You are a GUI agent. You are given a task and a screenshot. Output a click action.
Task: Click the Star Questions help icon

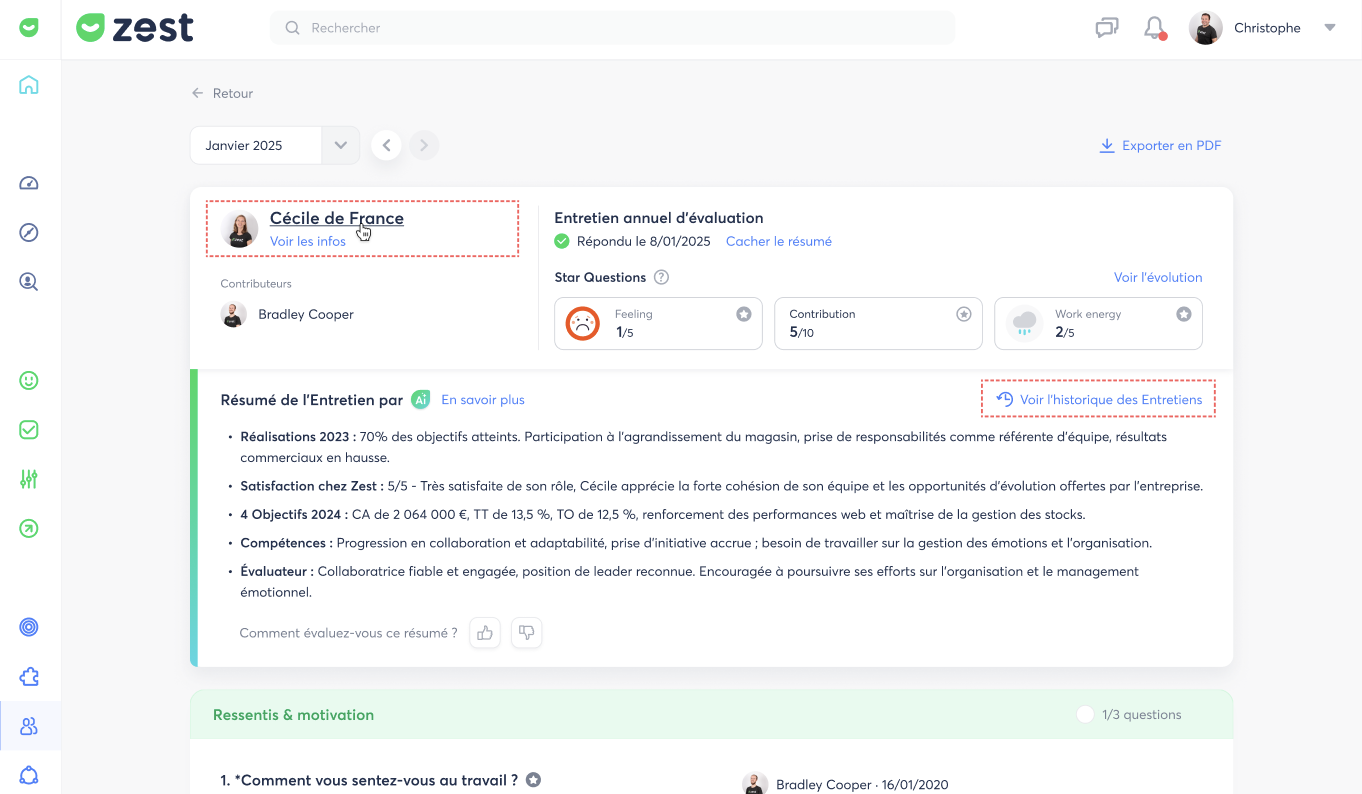pos(661,277)
